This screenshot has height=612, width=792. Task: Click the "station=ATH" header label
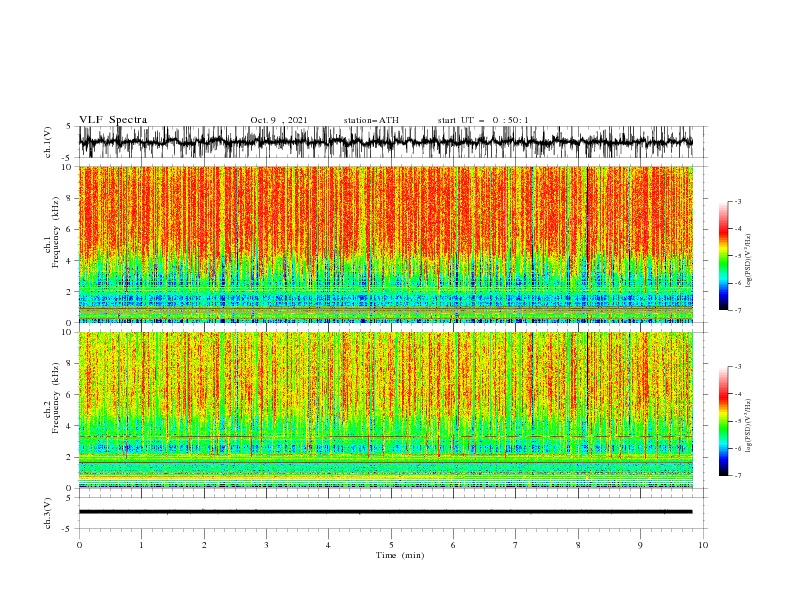371,120
